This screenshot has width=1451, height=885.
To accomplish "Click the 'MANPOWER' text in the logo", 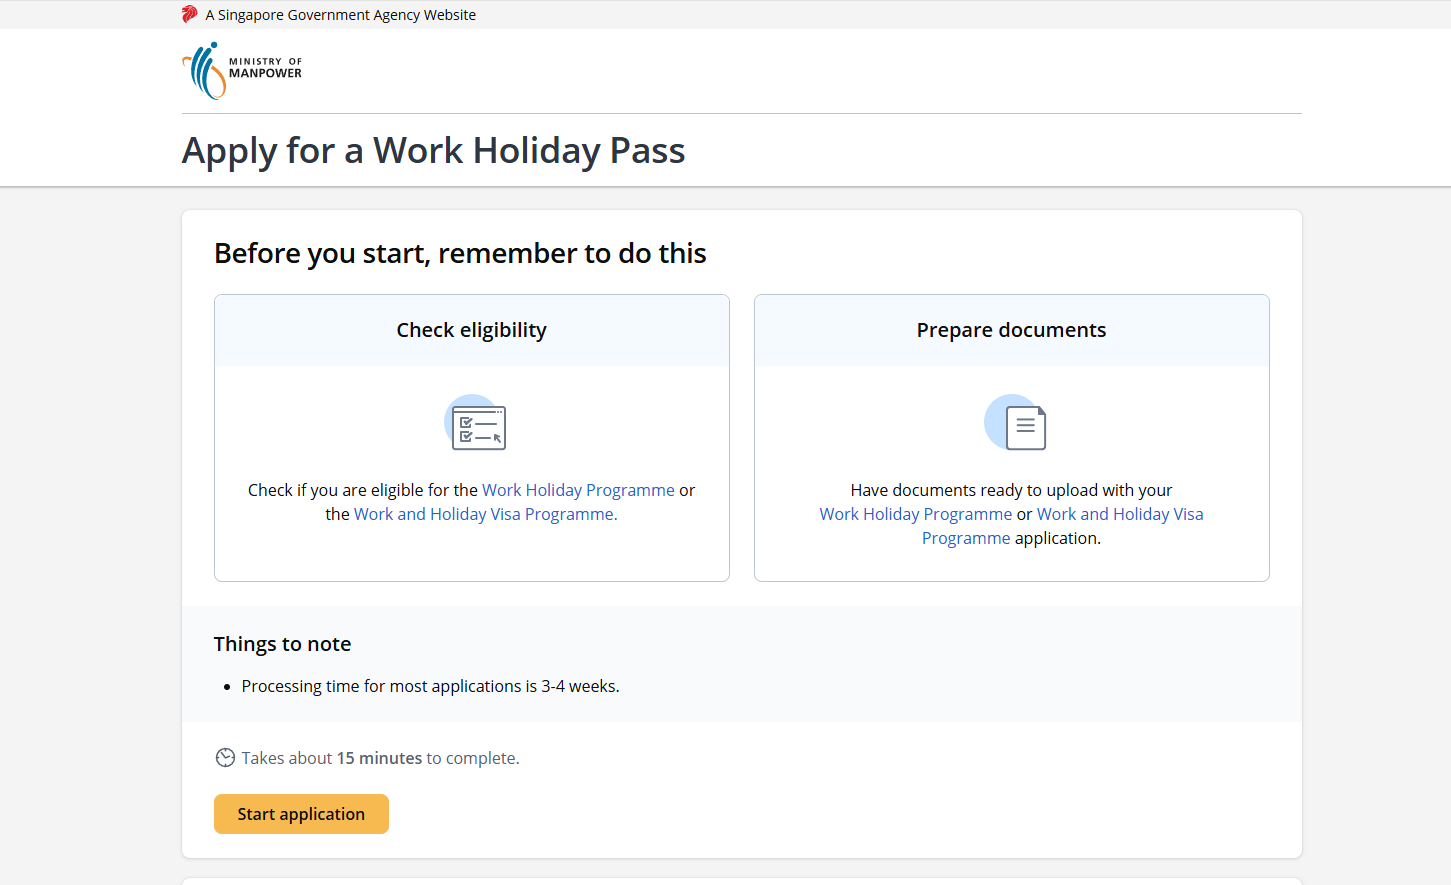I will click(x=265, y=73).
